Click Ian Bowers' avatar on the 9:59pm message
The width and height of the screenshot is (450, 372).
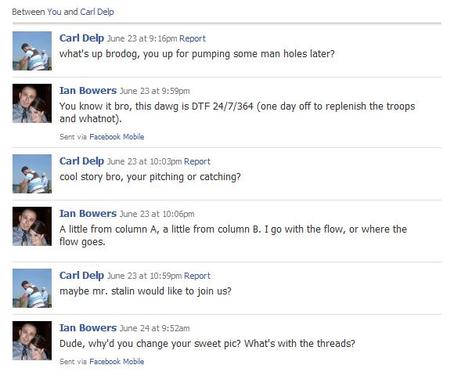pyautogui.click(x=32, y=103)
